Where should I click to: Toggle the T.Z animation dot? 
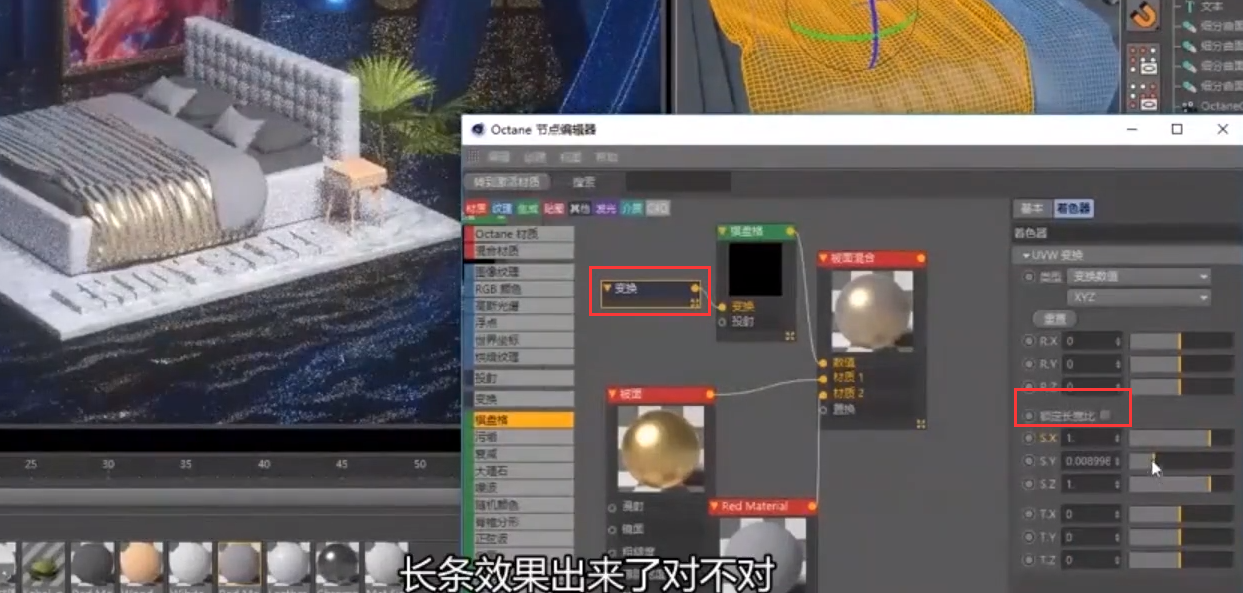pyautogui.click(x=1028, y=560)
